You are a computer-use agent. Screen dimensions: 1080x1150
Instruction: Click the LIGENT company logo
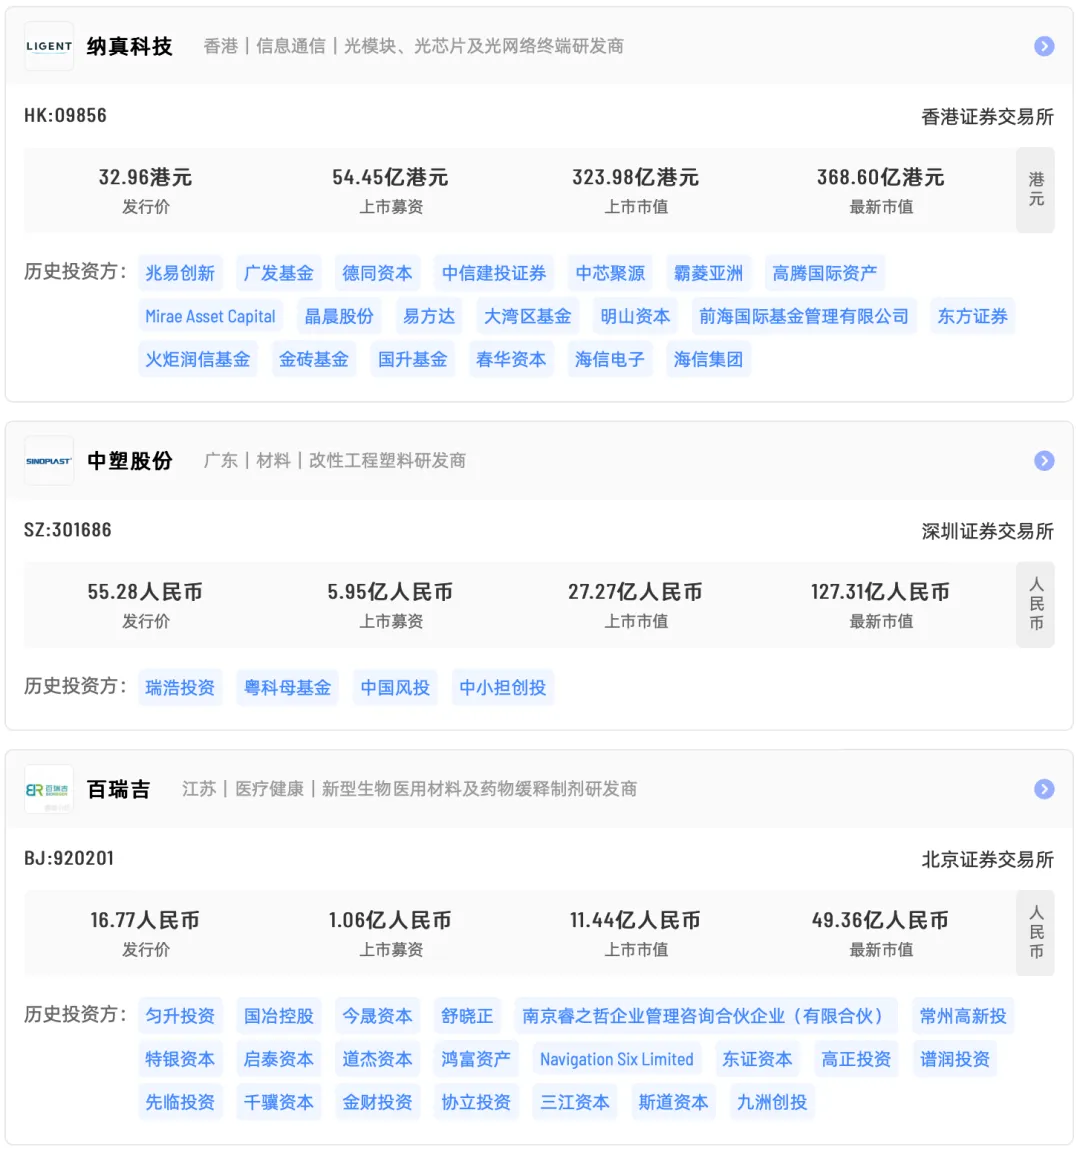click(49, 46)
